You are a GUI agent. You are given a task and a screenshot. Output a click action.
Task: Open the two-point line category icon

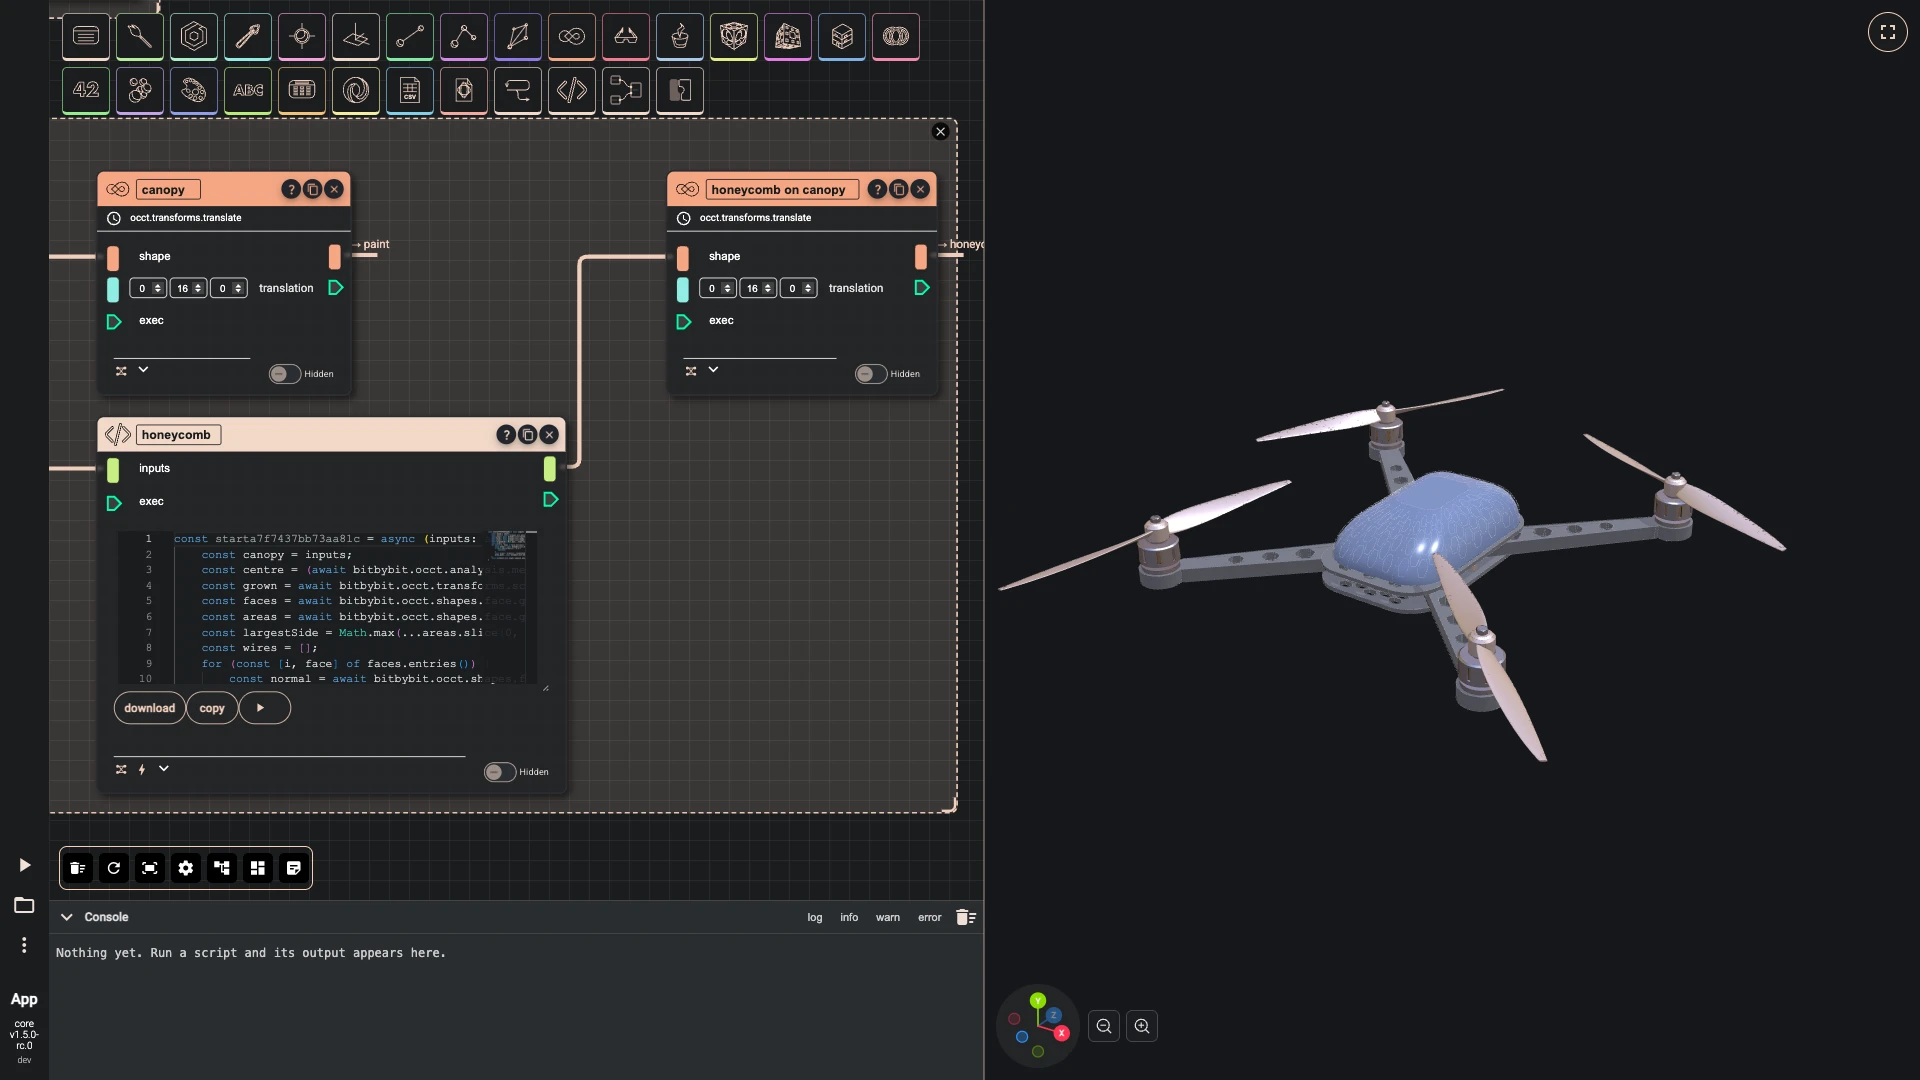tap(410, 37)
